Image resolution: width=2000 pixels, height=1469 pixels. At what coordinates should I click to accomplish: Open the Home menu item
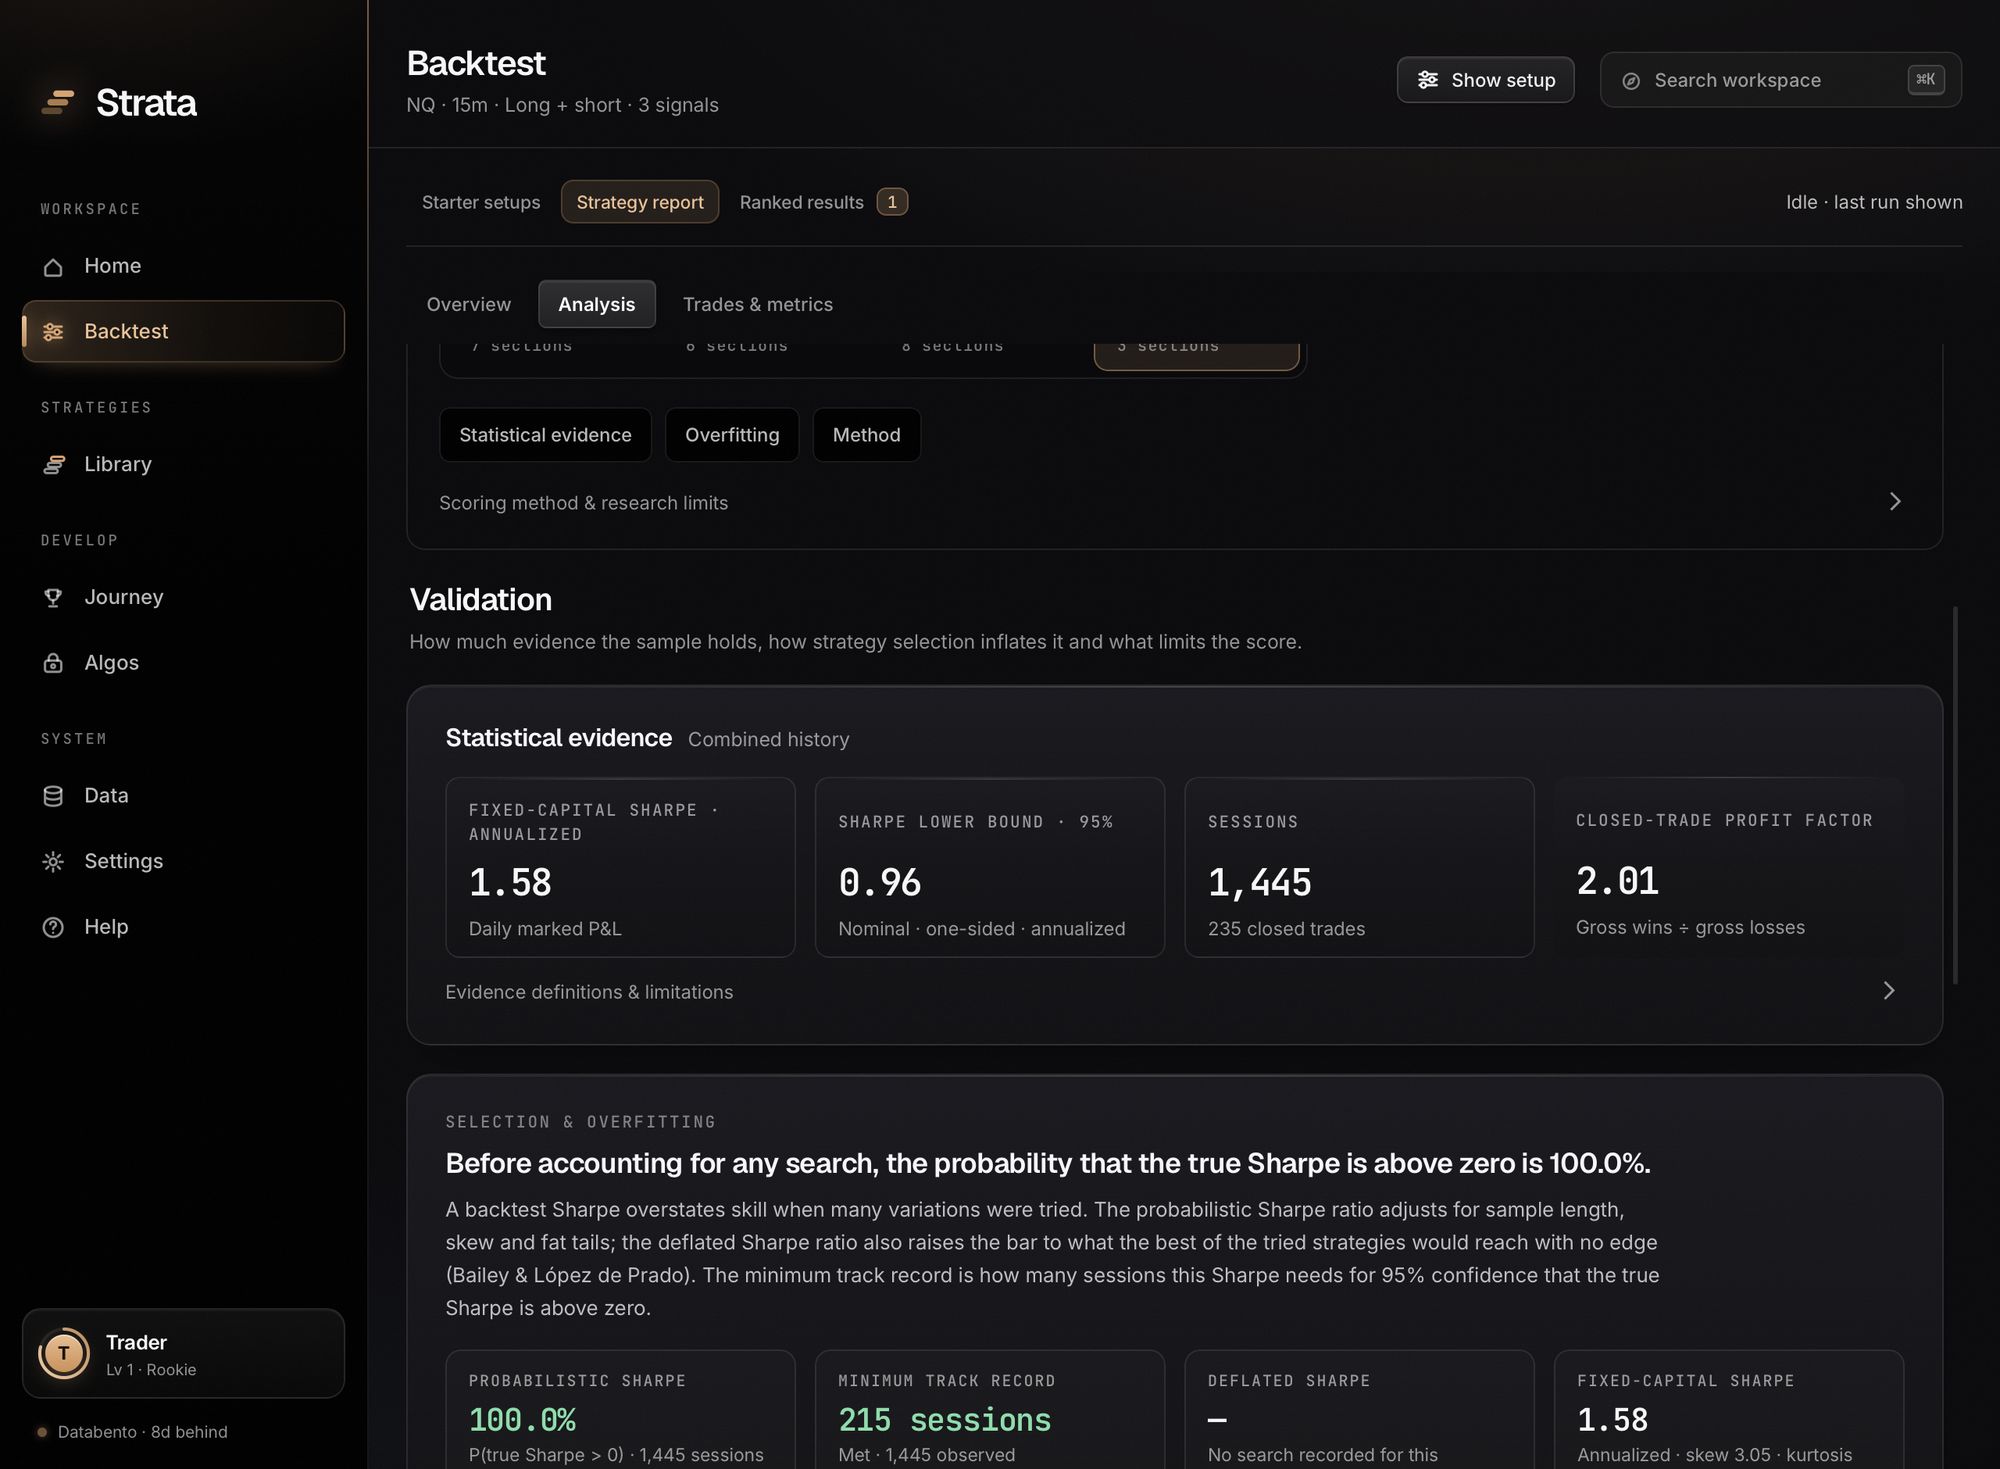(x=183, y=266)
